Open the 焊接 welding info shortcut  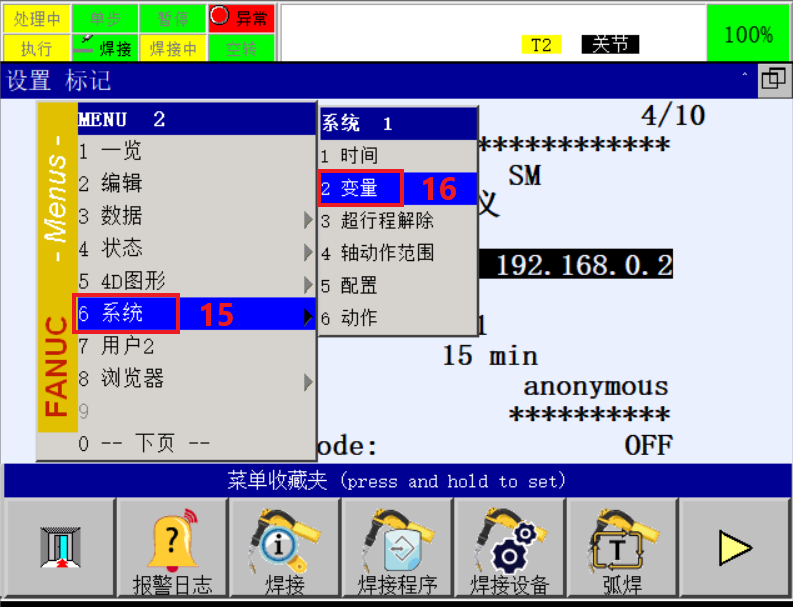pos(285,547)
